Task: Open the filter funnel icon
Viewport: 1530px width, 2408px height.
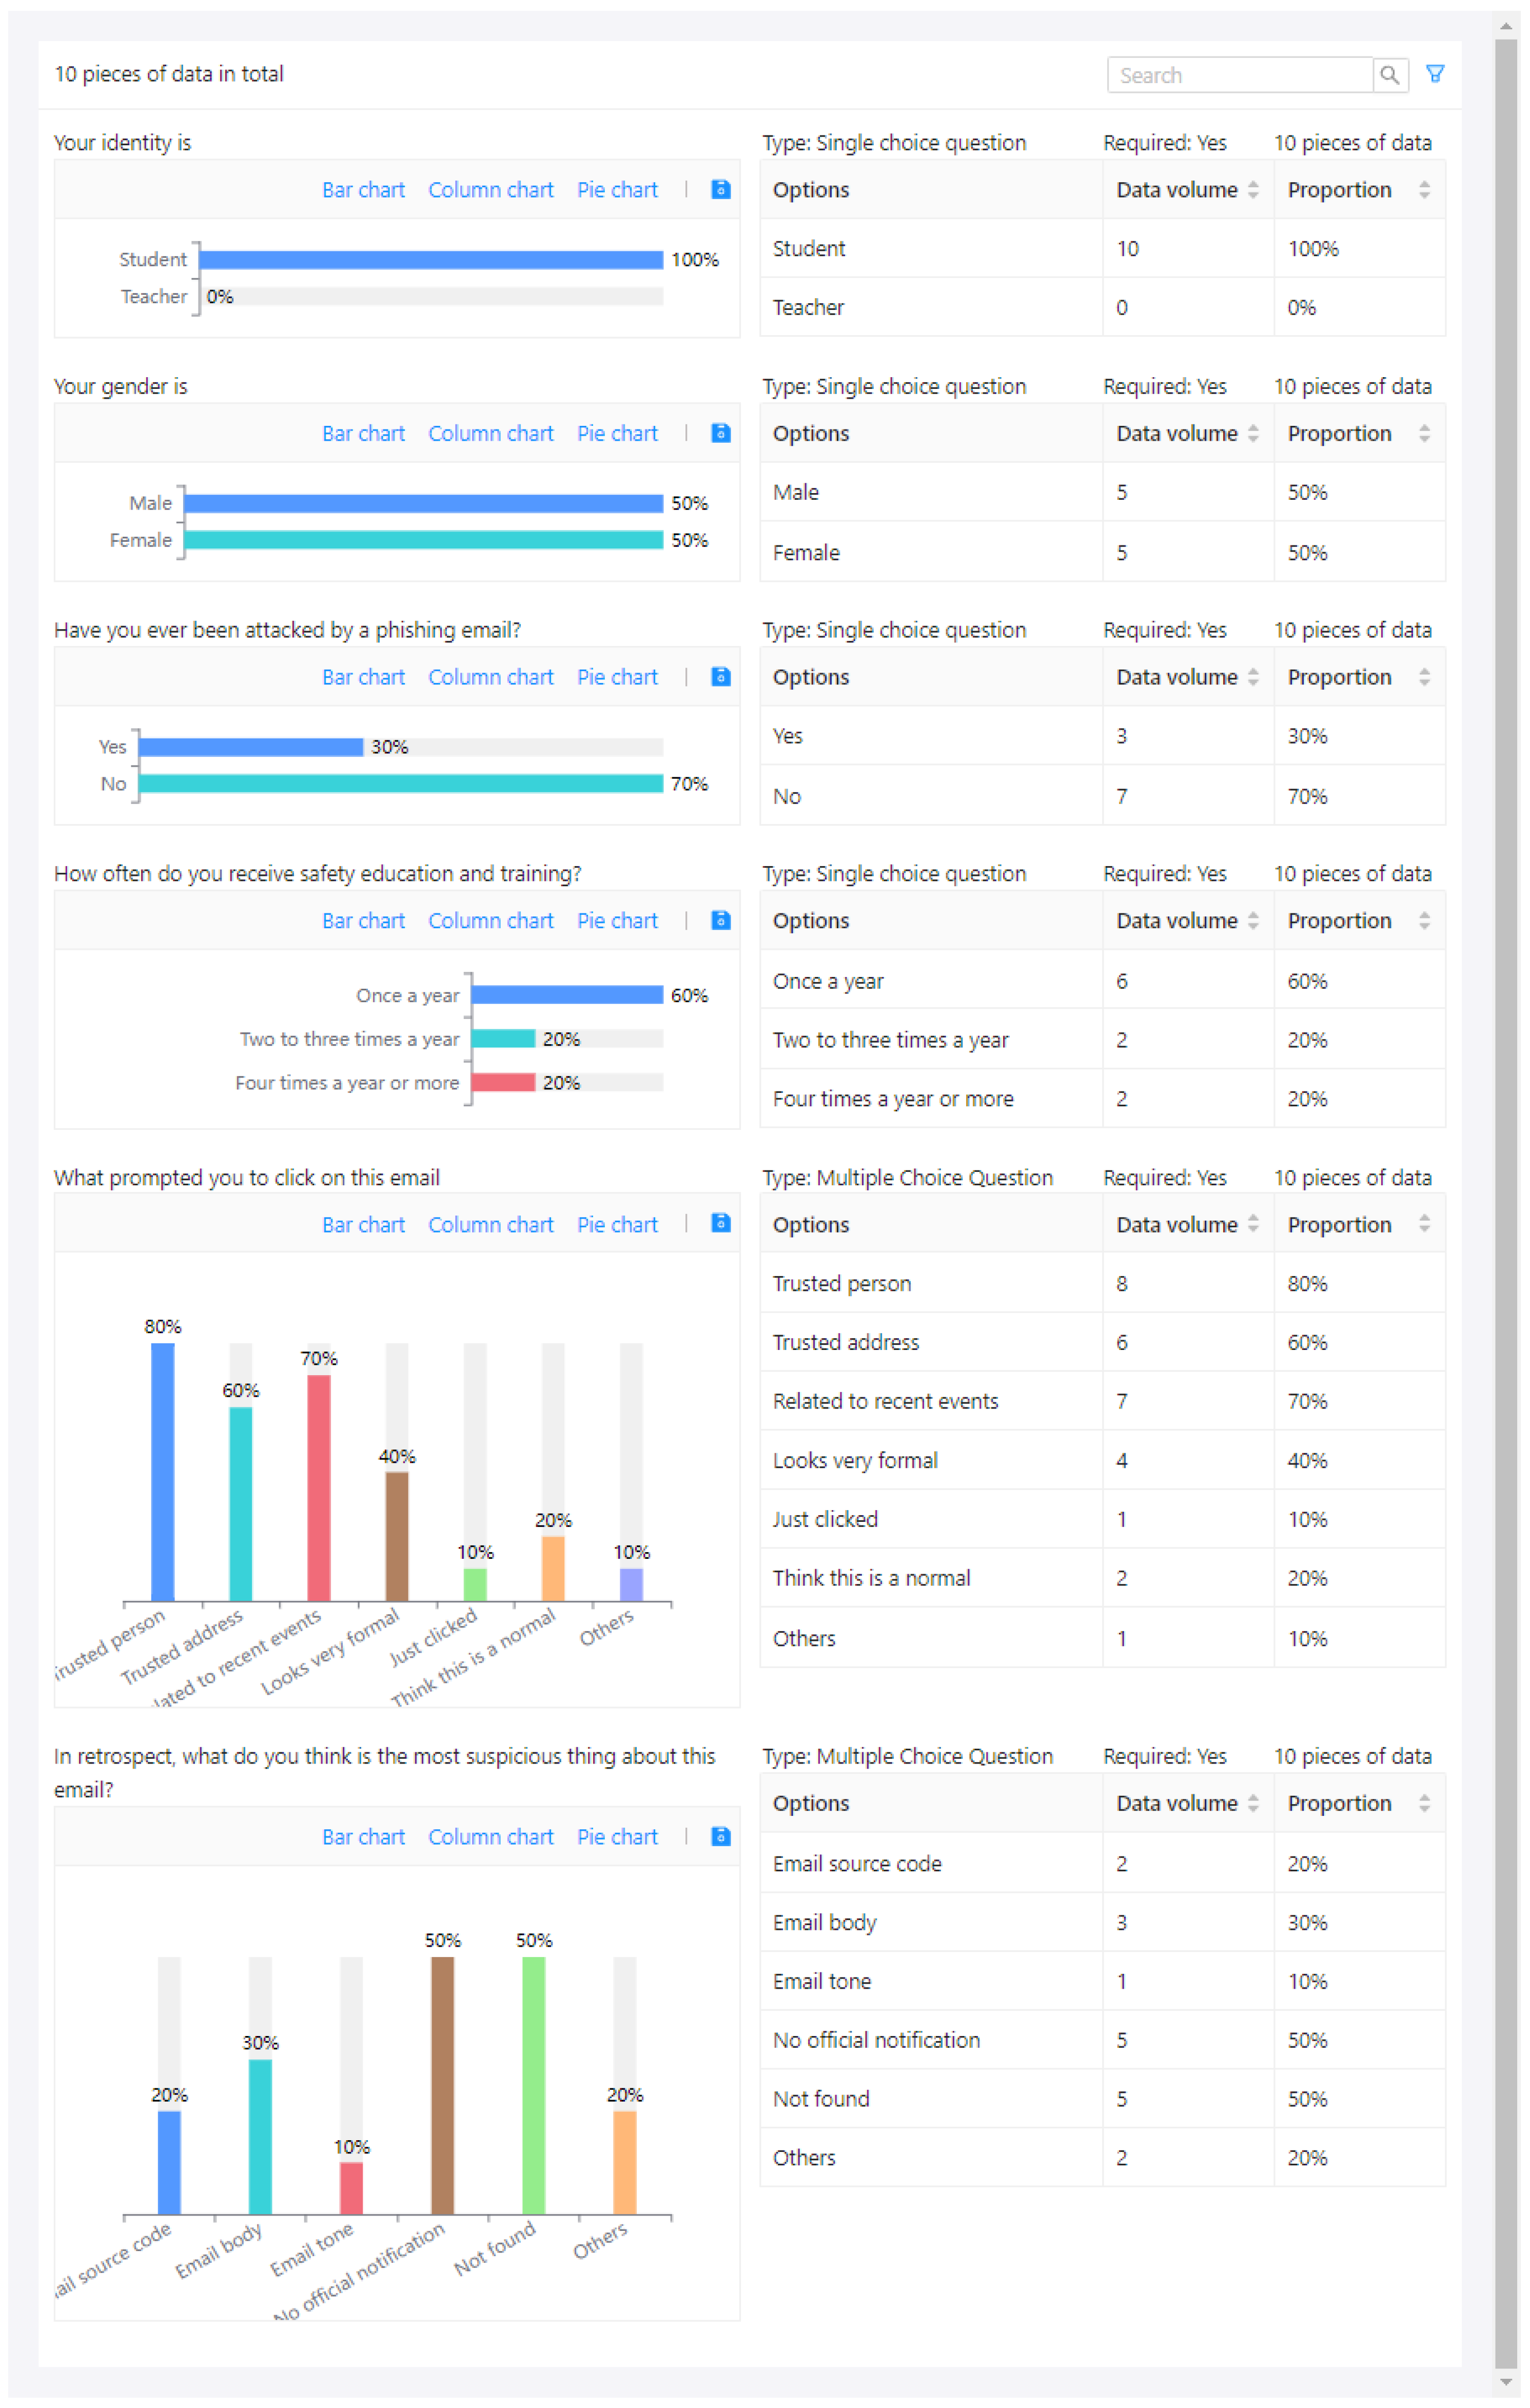Action: coord(1434,74)
